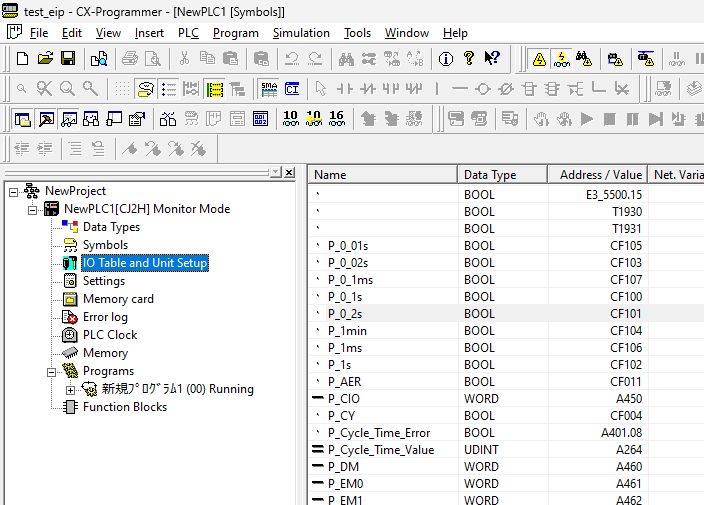The width and height of the screenshot is (704, 505).
Task: Select PLC Clock tree item
Action: click(110, 335)
